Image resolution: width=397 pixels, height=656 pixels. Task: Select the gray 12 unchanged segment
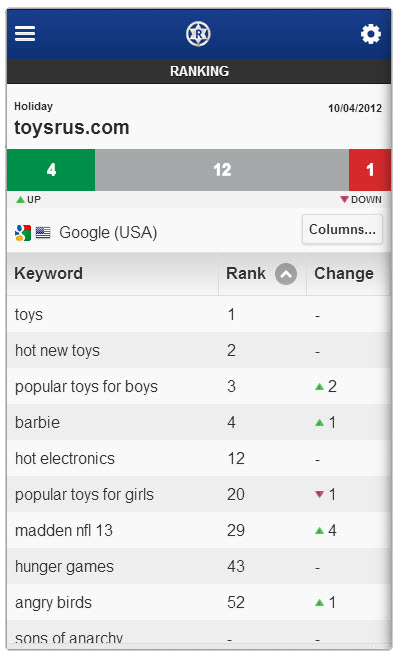(x=222, y=170)
